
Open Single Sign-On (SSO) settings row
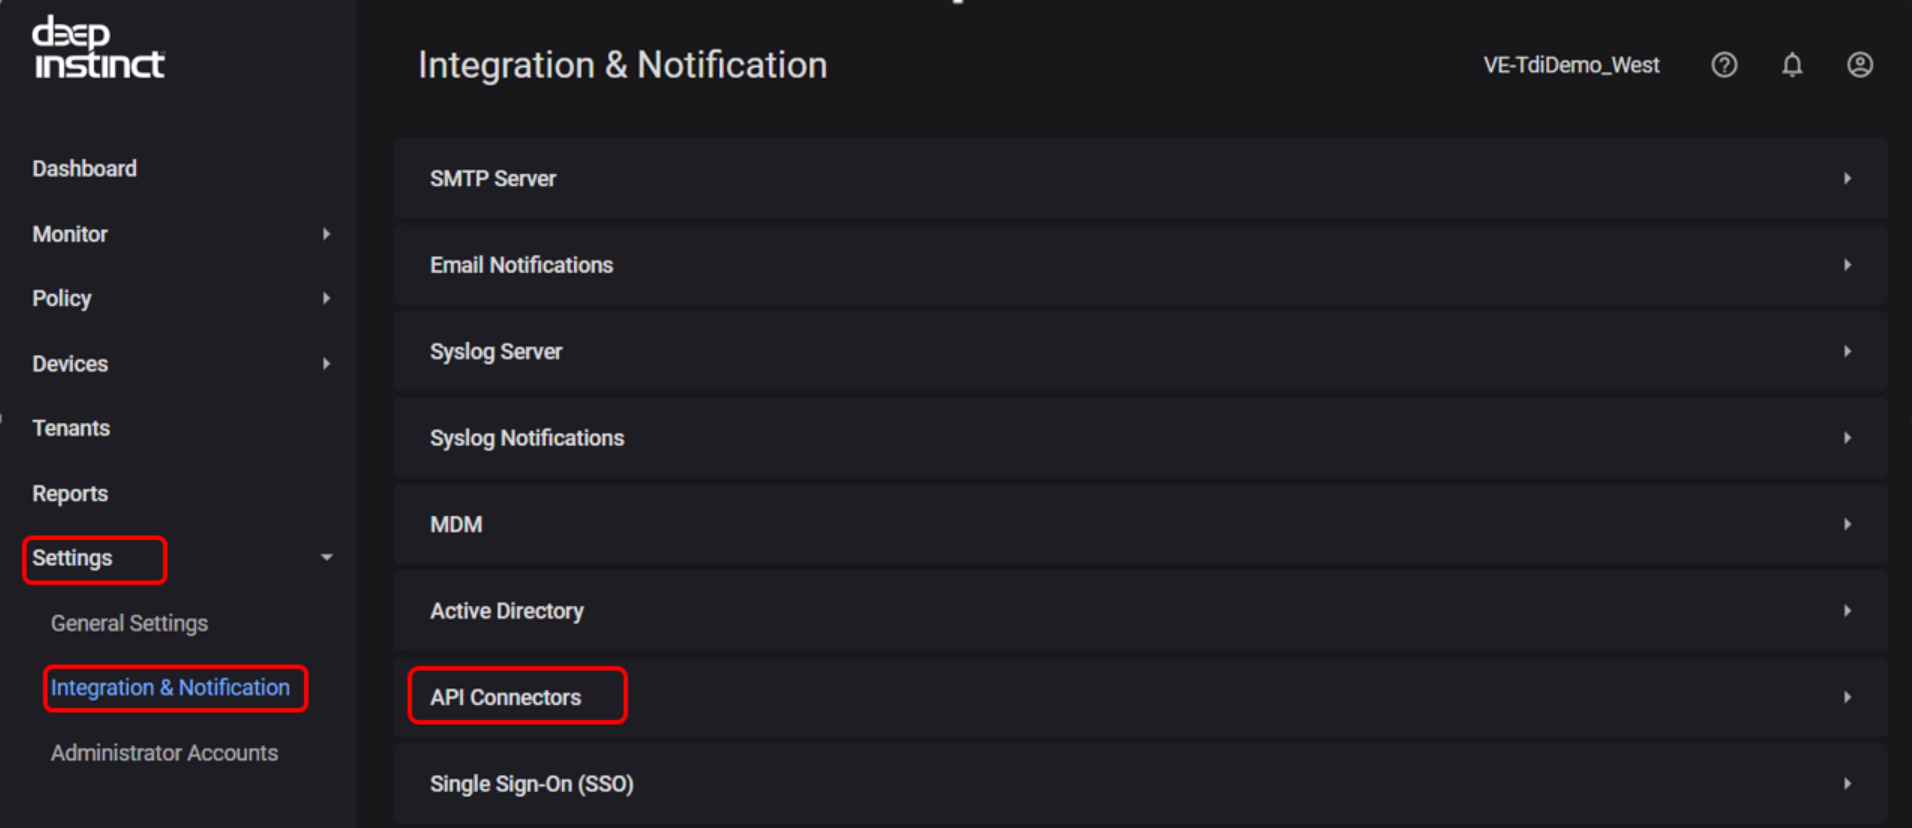click(532, 784)
